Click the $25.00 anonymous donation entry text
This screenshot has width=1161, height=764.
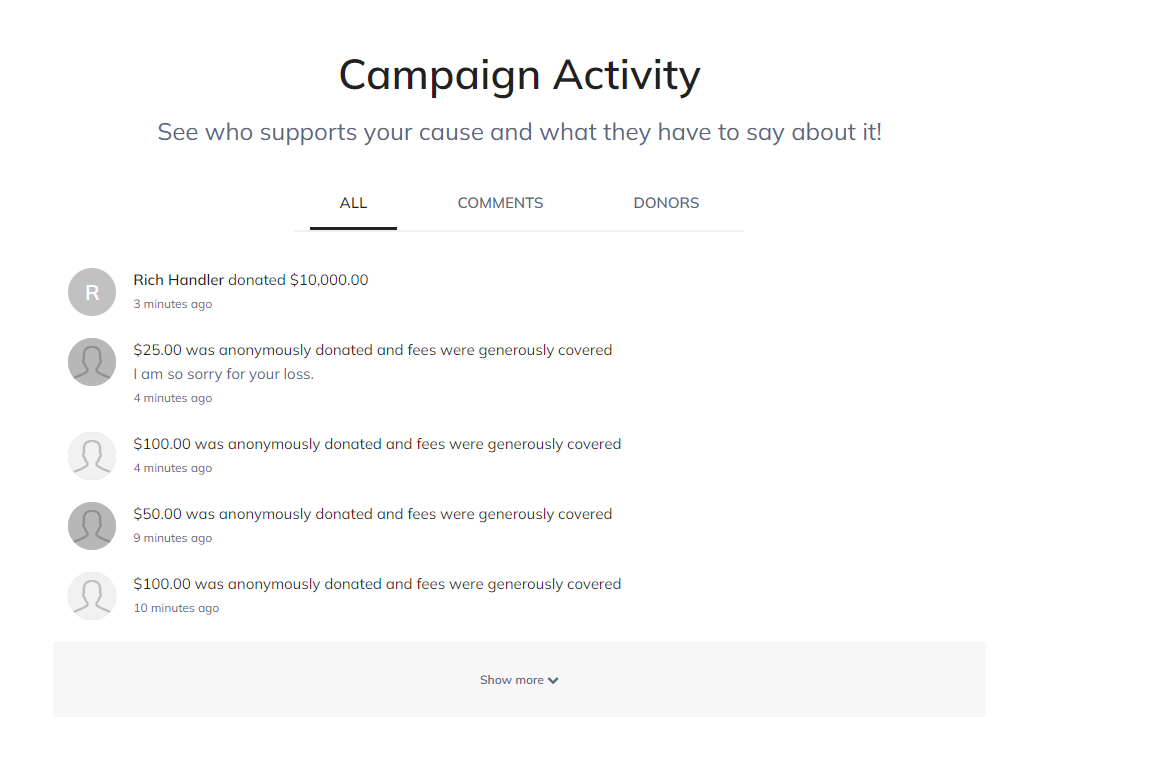pyautogui.click(x=372, y=350)
